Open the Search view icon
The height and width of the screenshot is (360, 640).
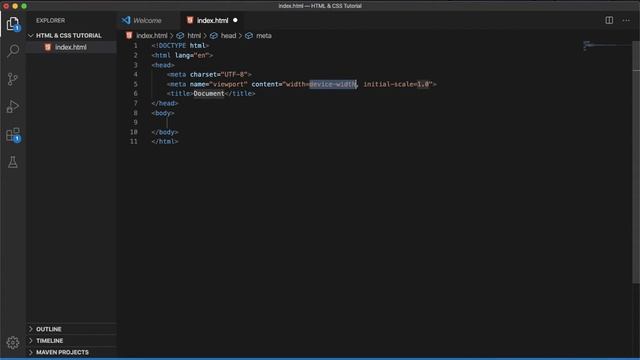tap(13, 51)
